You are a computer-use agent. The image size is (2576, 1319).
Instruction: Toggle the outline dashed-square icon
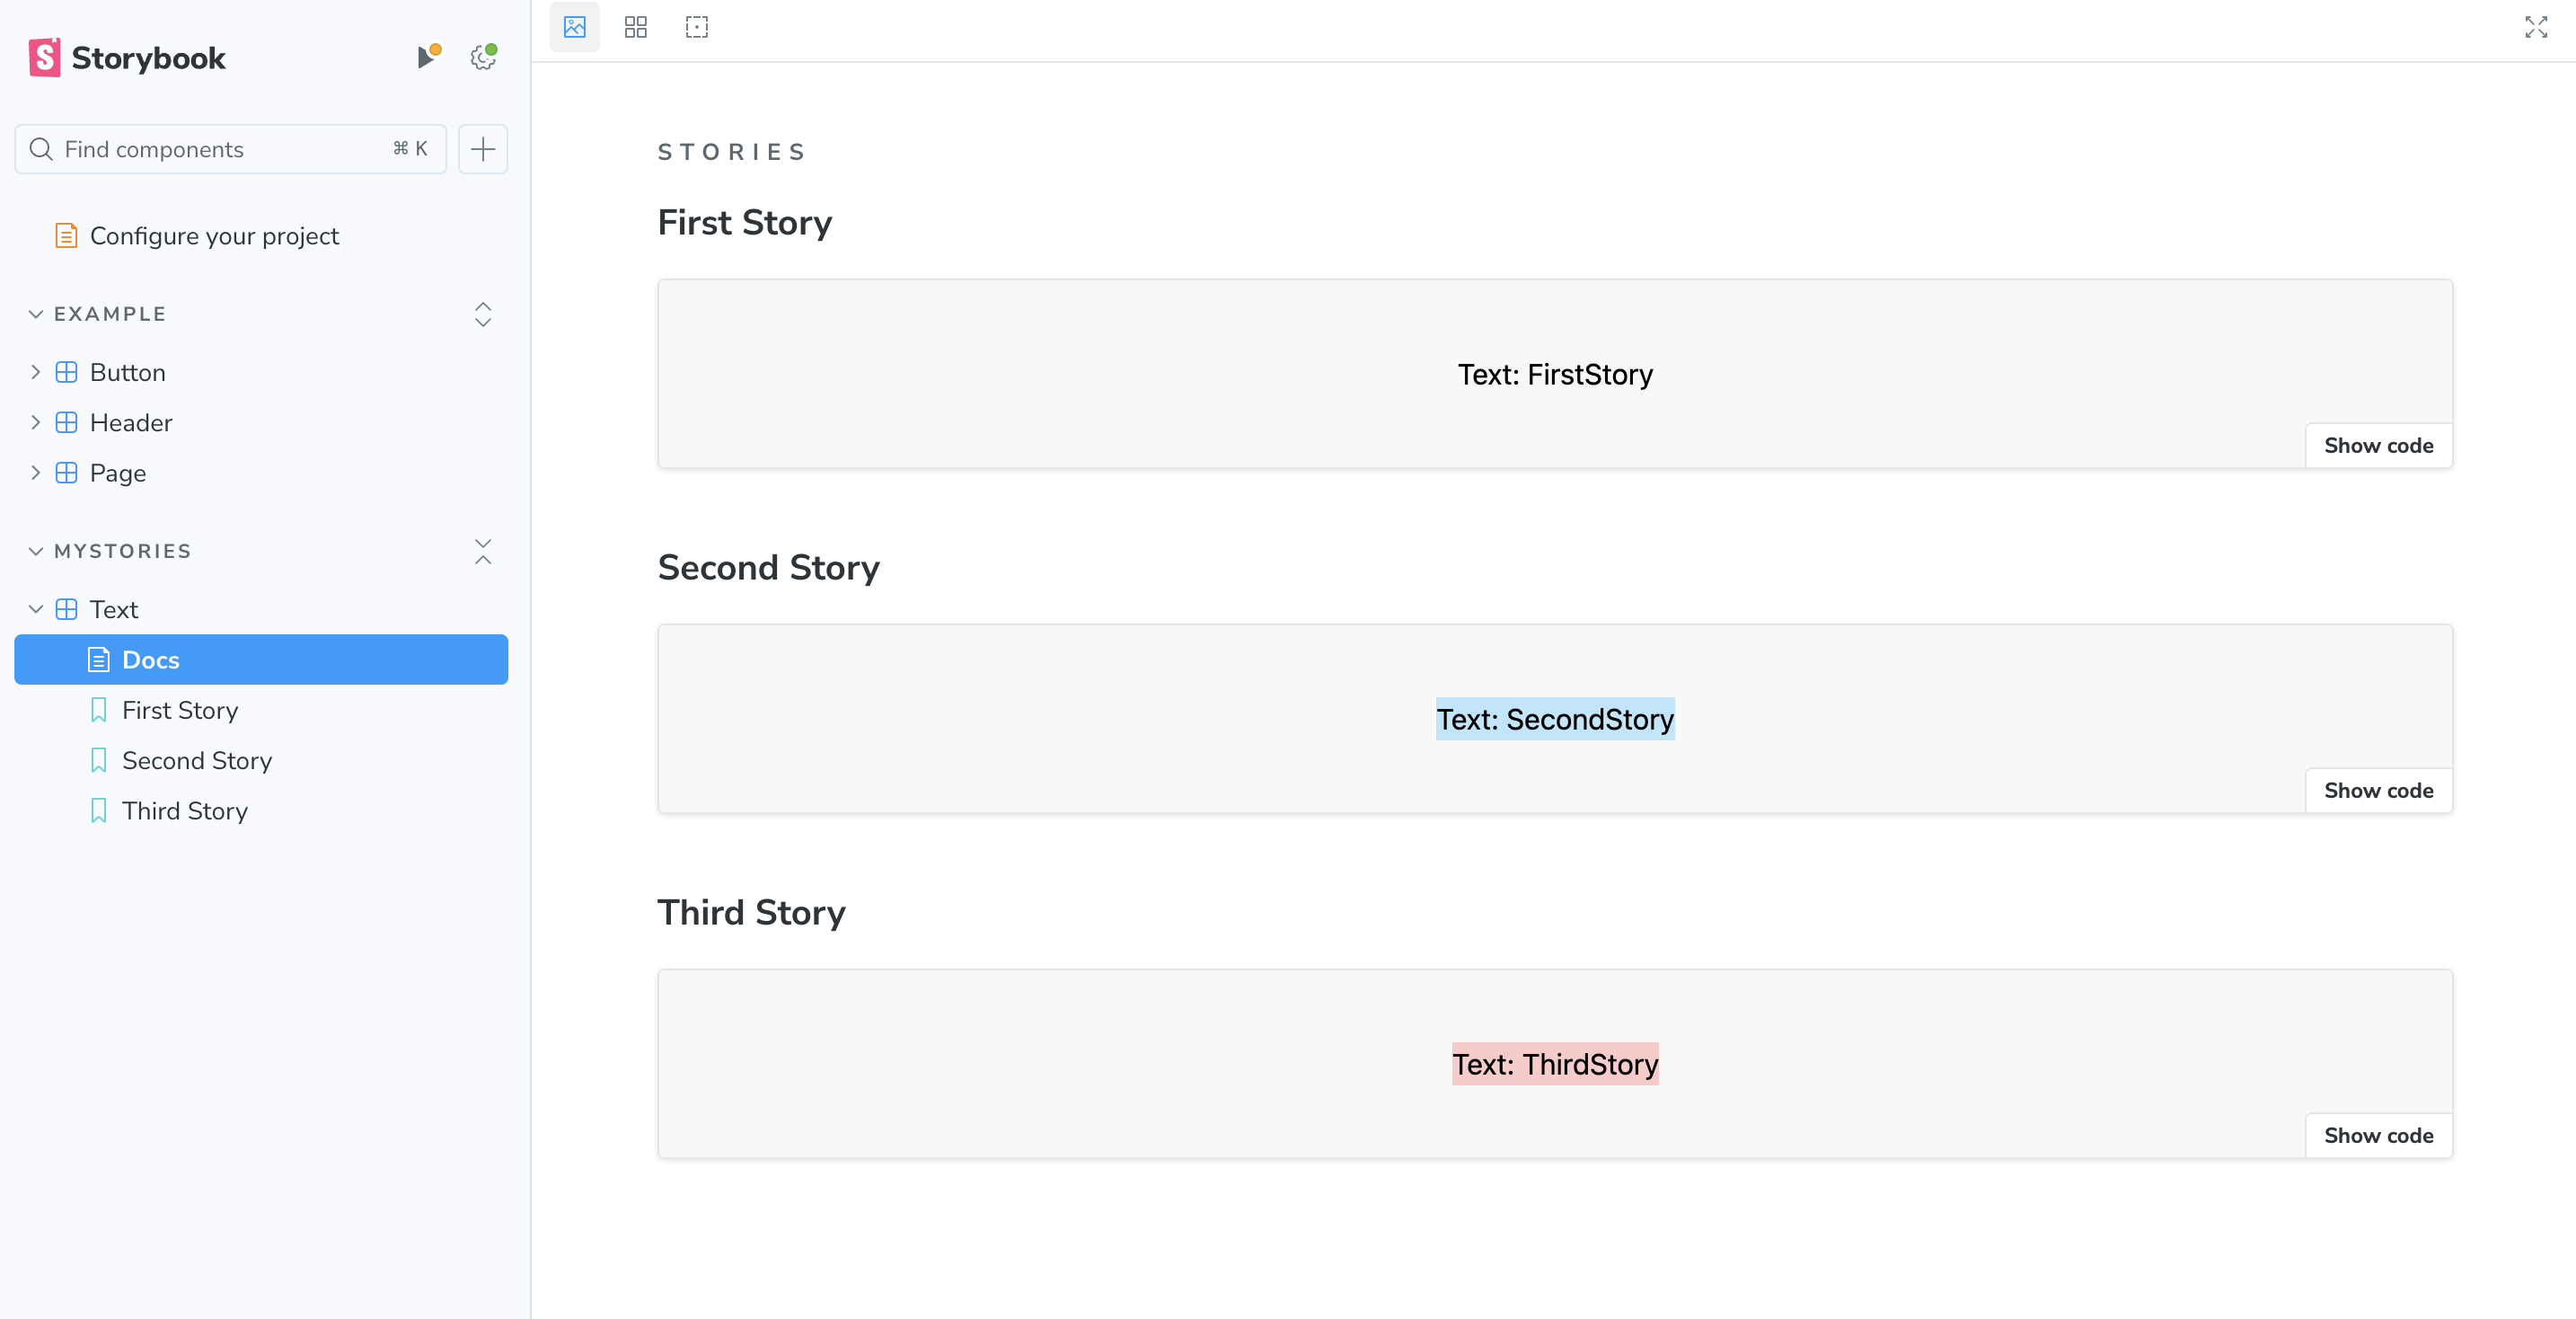tap(697, 27)
